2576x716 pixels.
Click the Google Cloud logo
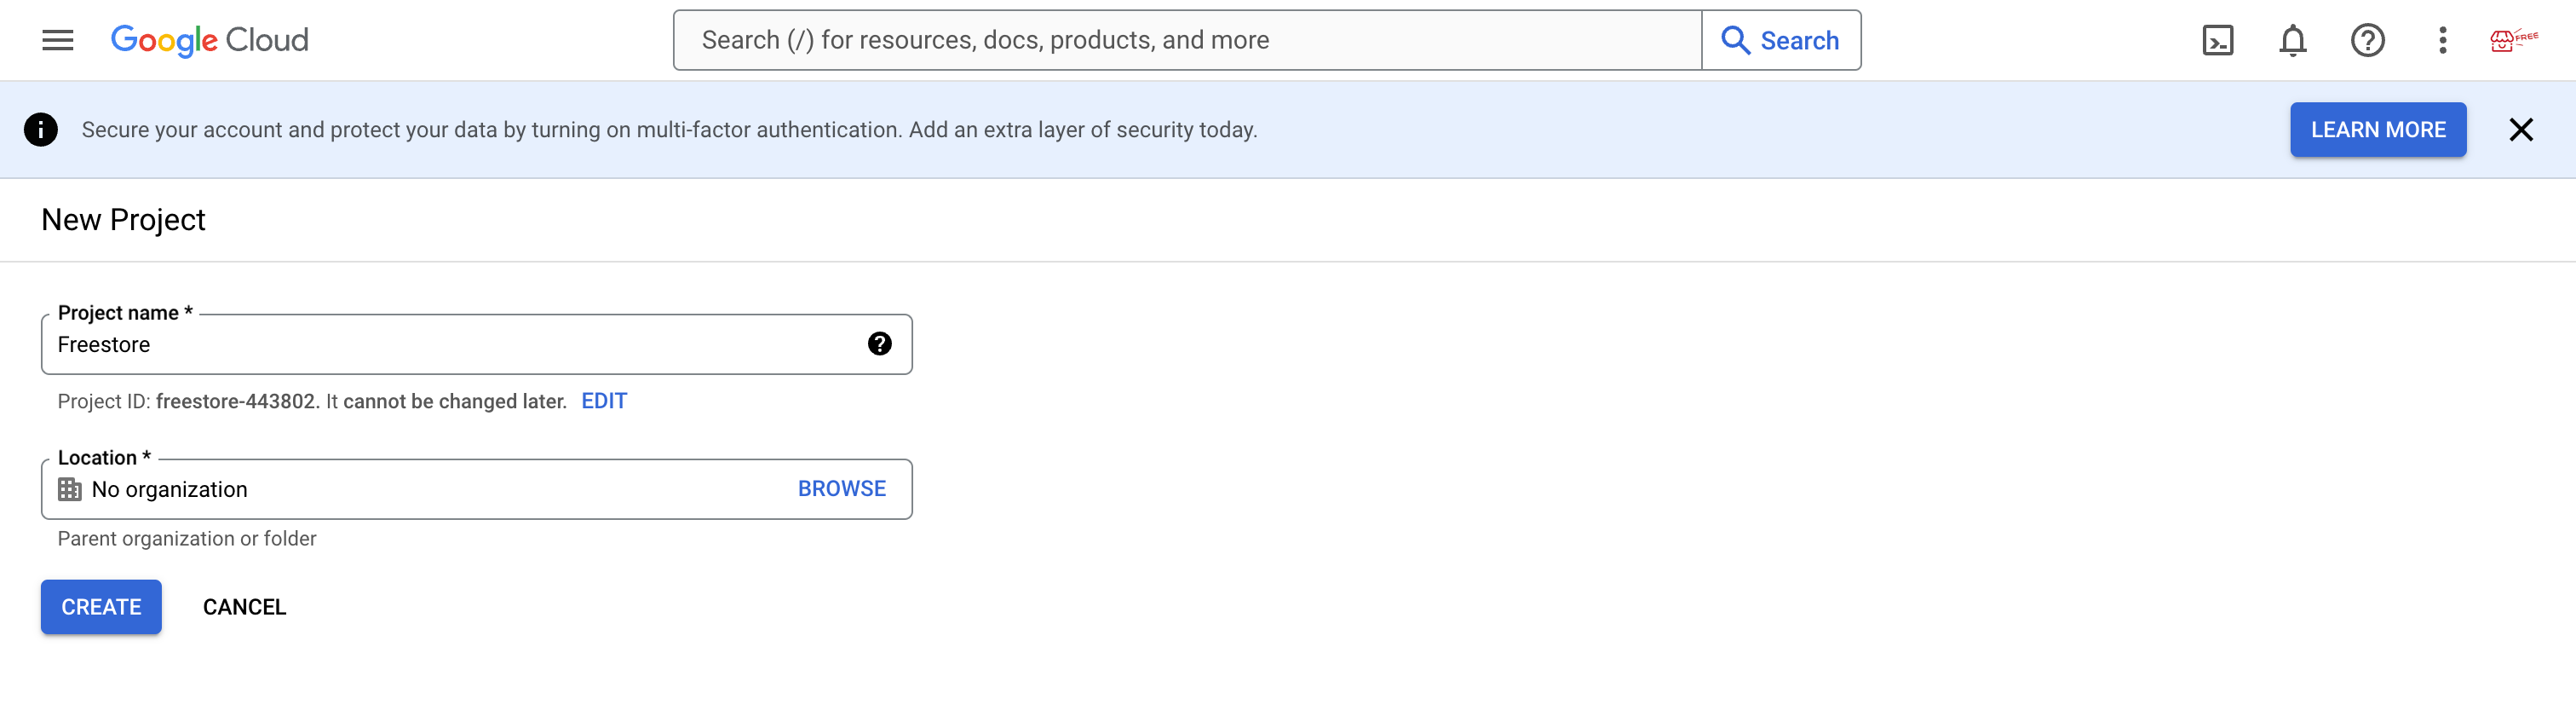pos(209,40)
